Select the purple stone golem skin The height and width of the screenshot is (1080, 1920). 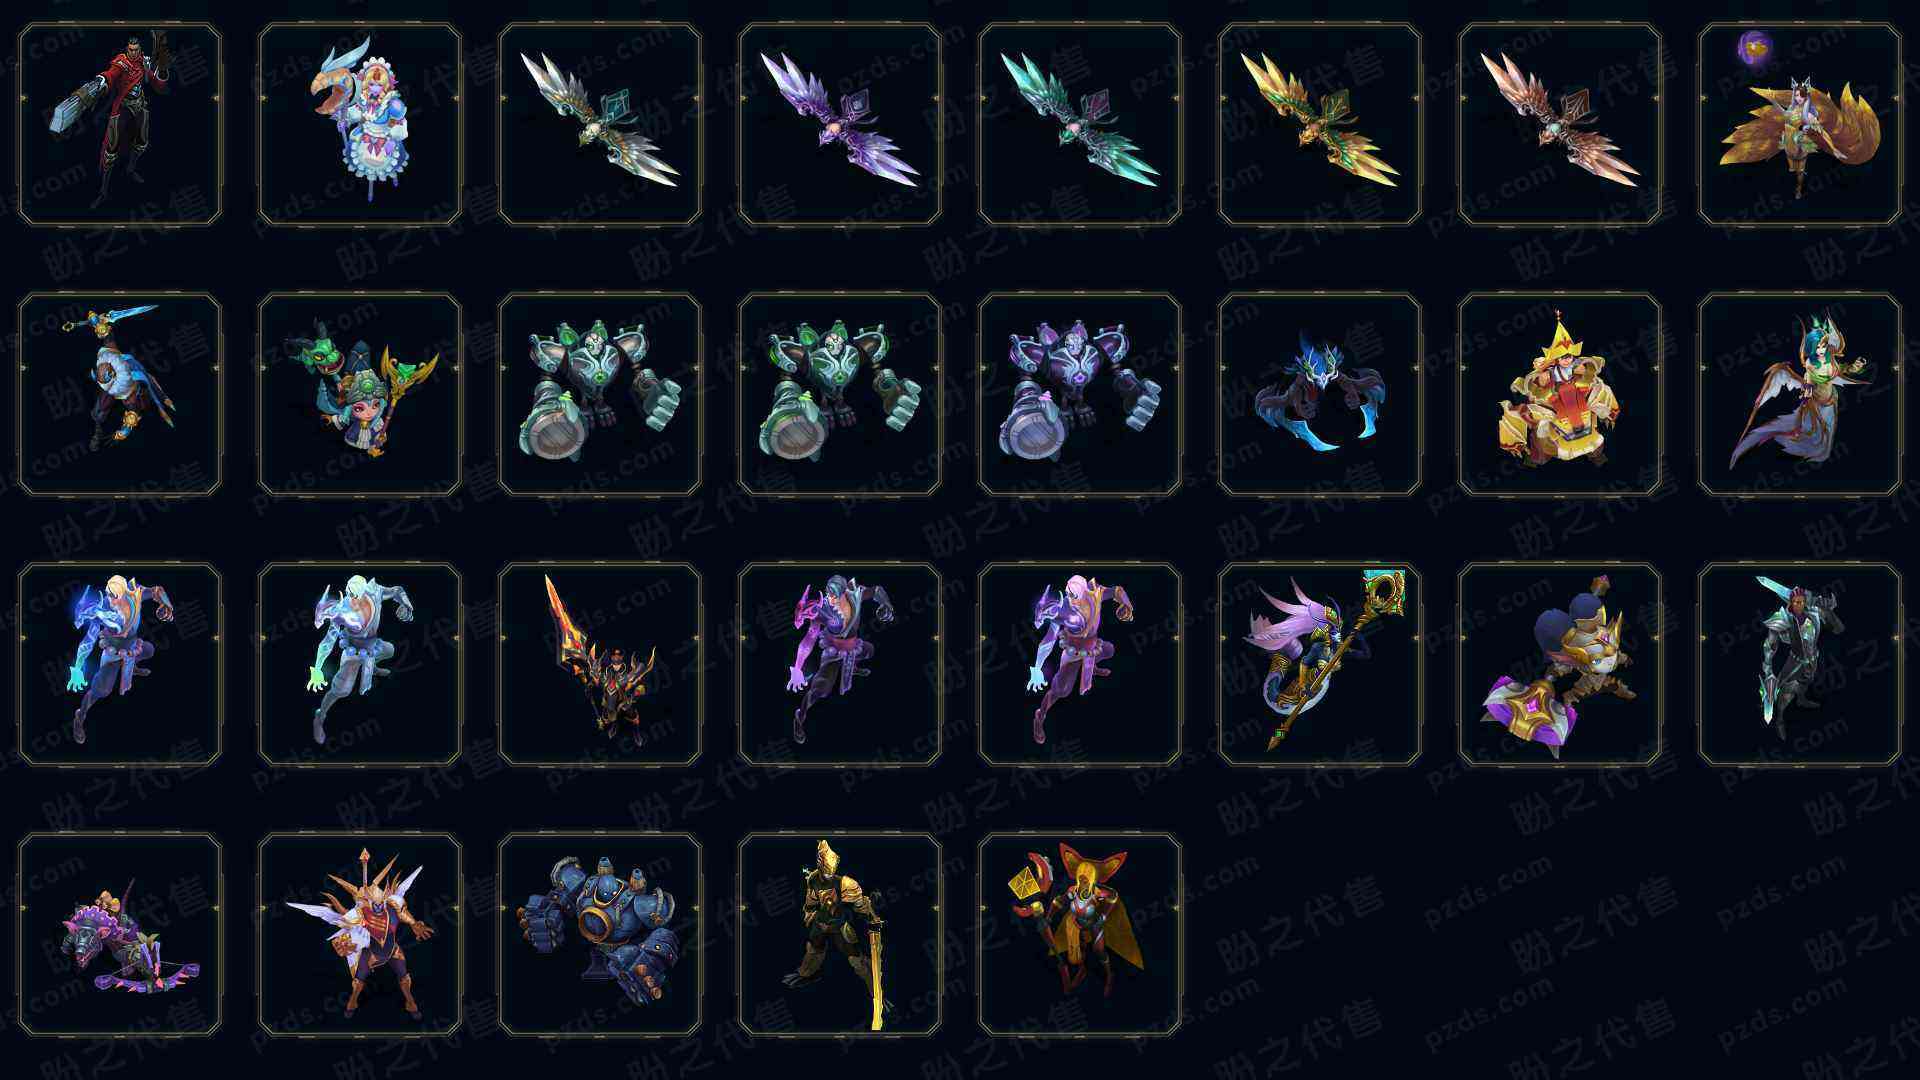pyautogui.click(x=1080, y=394)
